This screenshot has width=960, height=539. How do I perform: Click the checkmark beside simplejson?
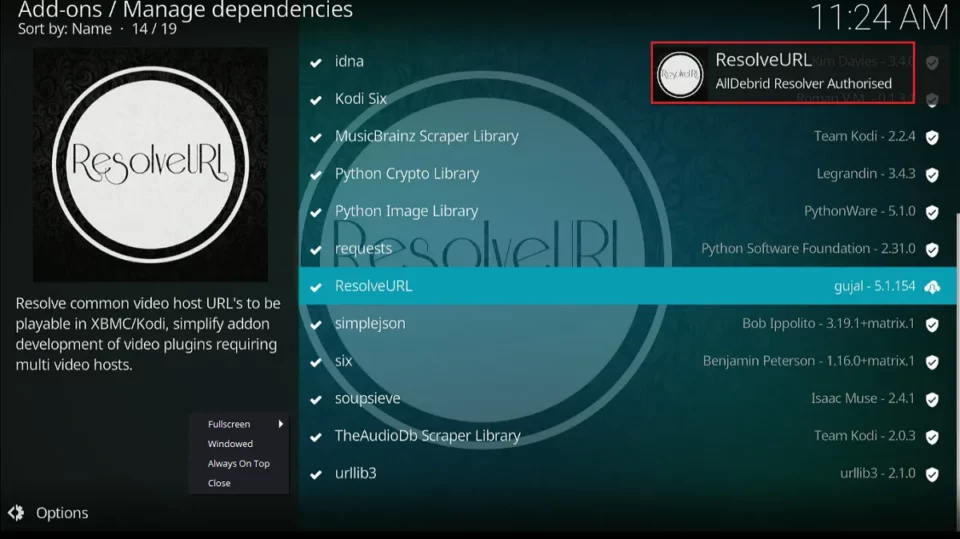tap(316, 325)
